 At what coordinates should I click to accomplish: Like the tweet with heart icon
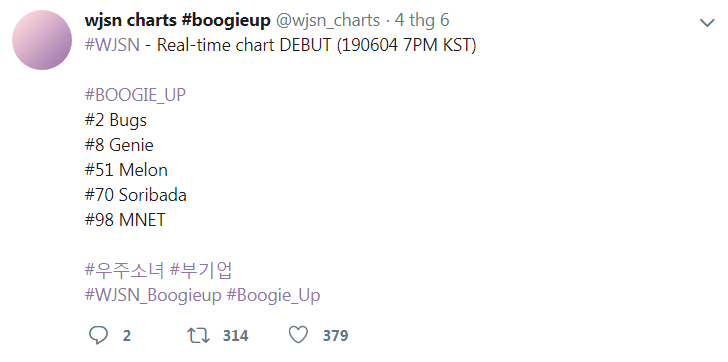click(x=299, y=335)
